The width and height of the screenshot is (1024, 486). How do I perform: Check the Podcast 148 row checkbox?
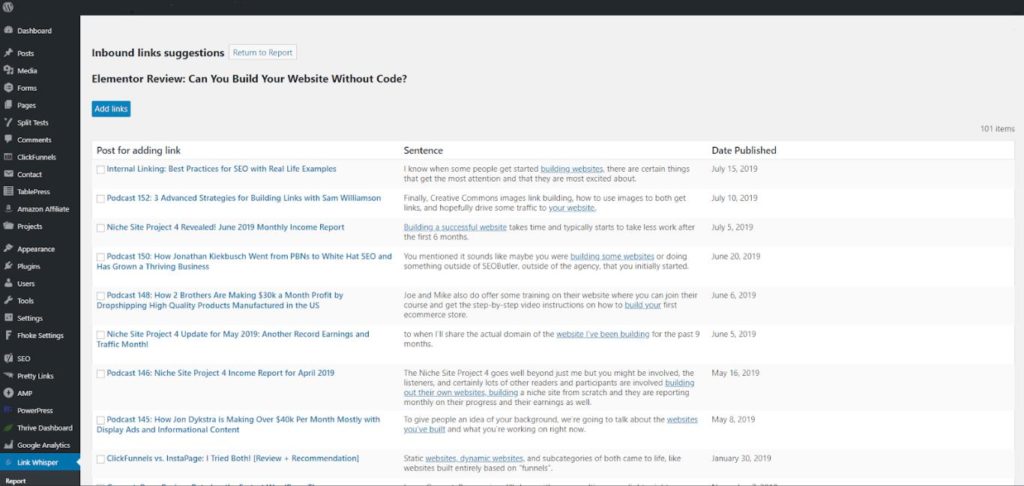[101, 296]
